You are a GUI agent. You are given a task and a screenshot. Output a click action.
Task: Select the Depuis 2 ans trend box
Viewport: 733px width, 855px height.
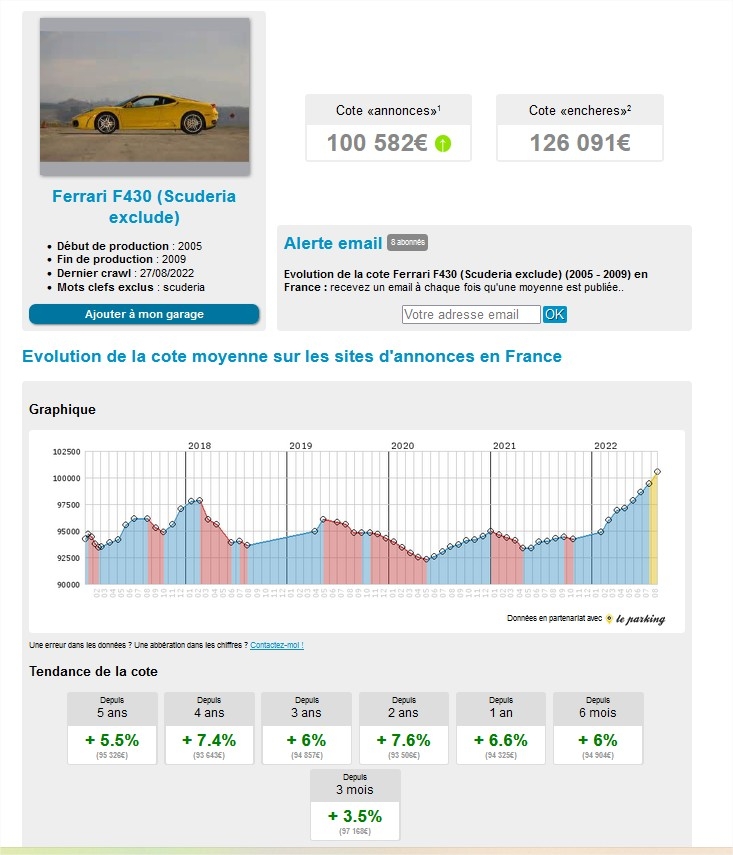pyautogui.click(x=404, y=728)
